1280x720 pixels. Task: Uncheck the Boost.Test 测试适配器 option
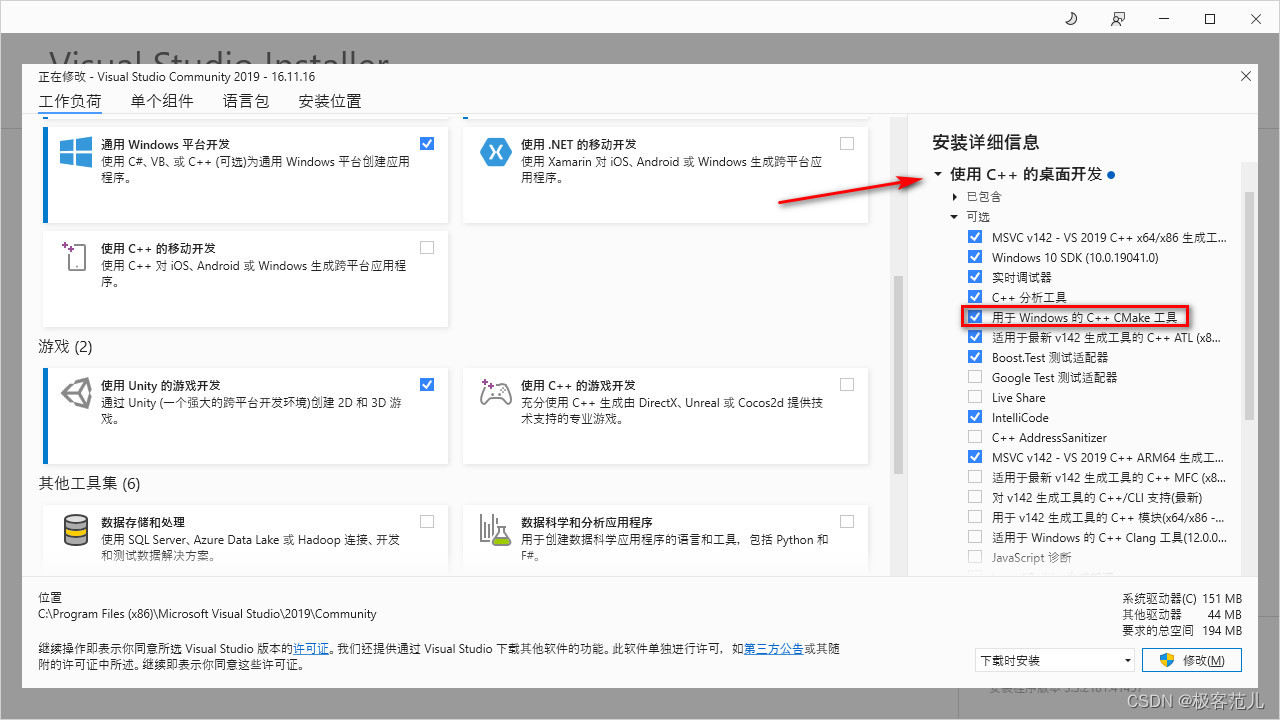[x=975, y=357]
